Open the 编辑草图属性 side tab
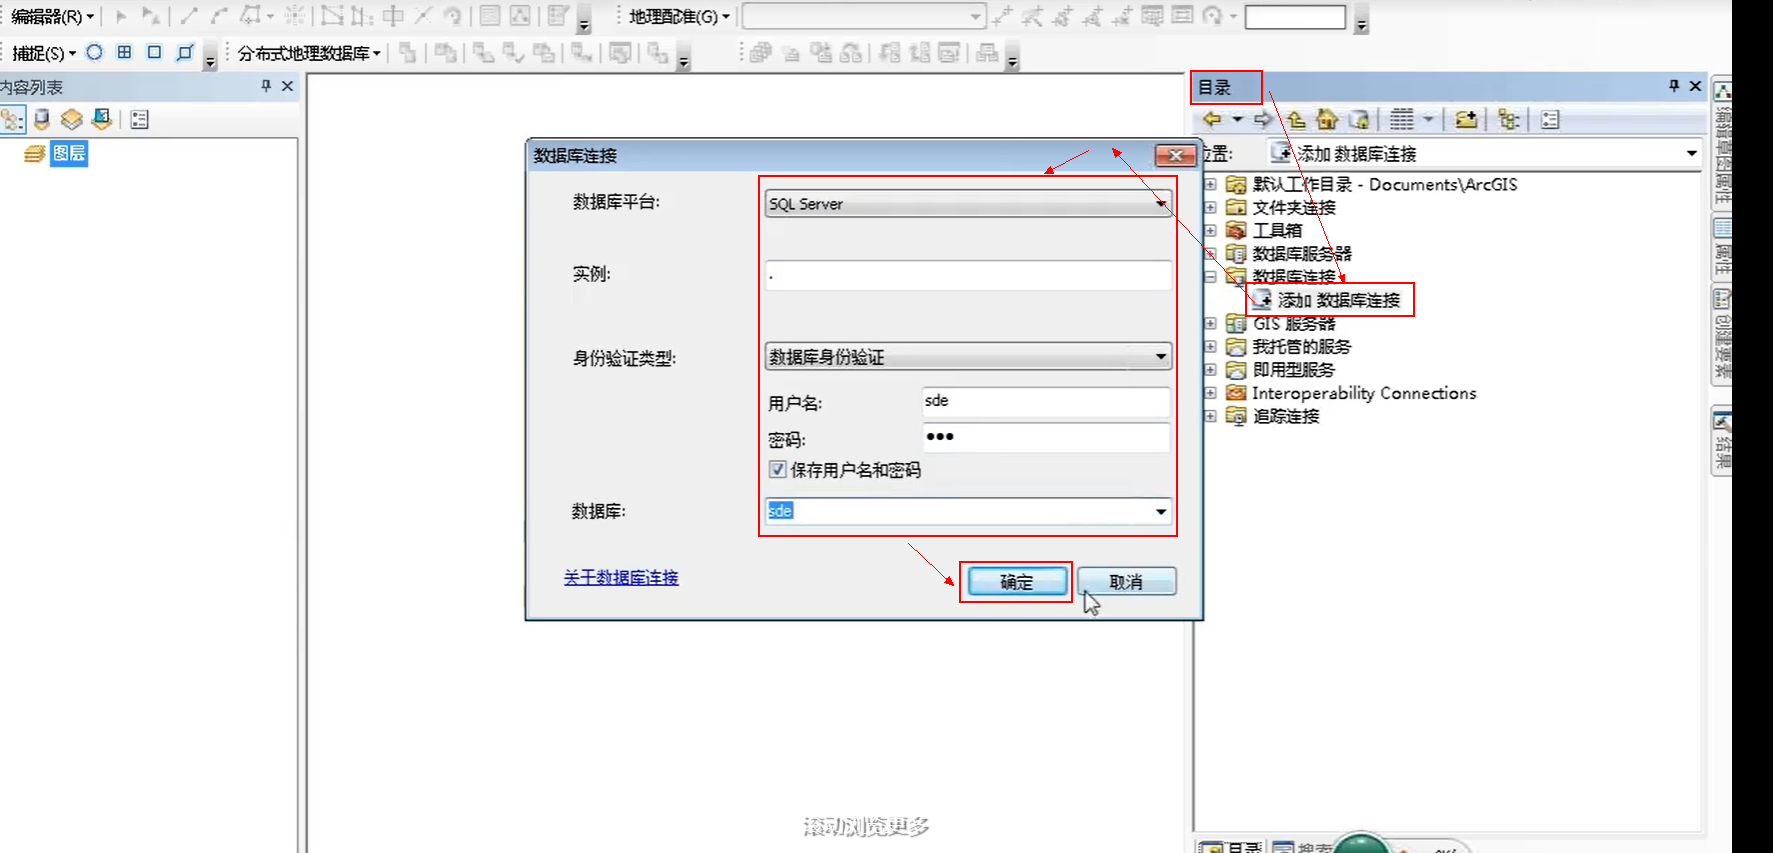 pyautogui.click(x=1722, y=141)
